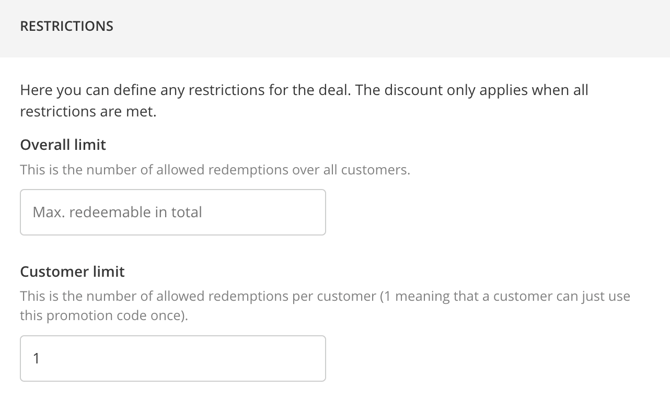Focus the Customer limit field containing 1
The width and height of the screenshot is (670, 400).
[x=172, y=358]
